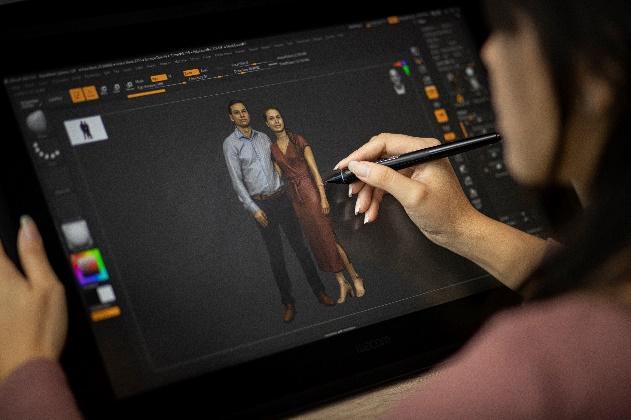
Task: Click the orange-highlighted item in top menu bar
Action: tap(392, 19)
